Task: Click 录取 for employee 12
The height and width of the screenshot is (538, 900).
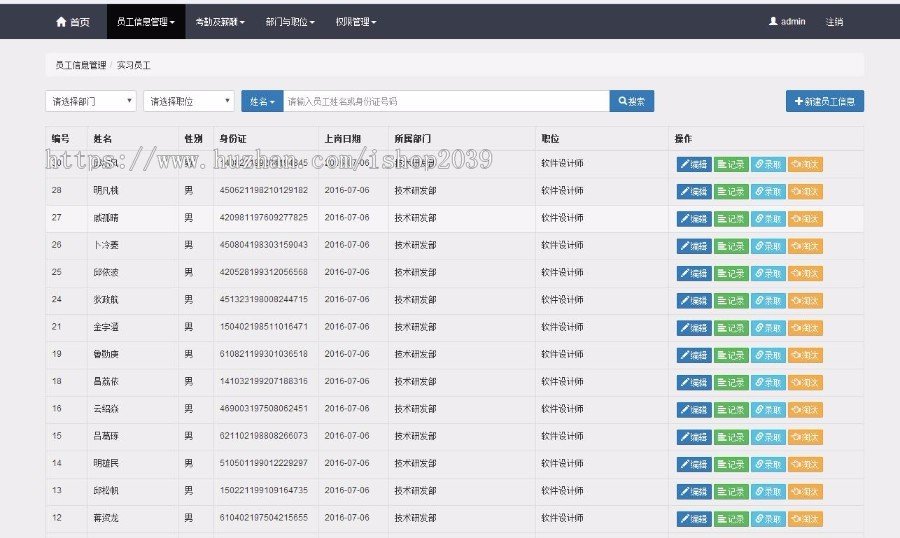Action: coord(768,518)
